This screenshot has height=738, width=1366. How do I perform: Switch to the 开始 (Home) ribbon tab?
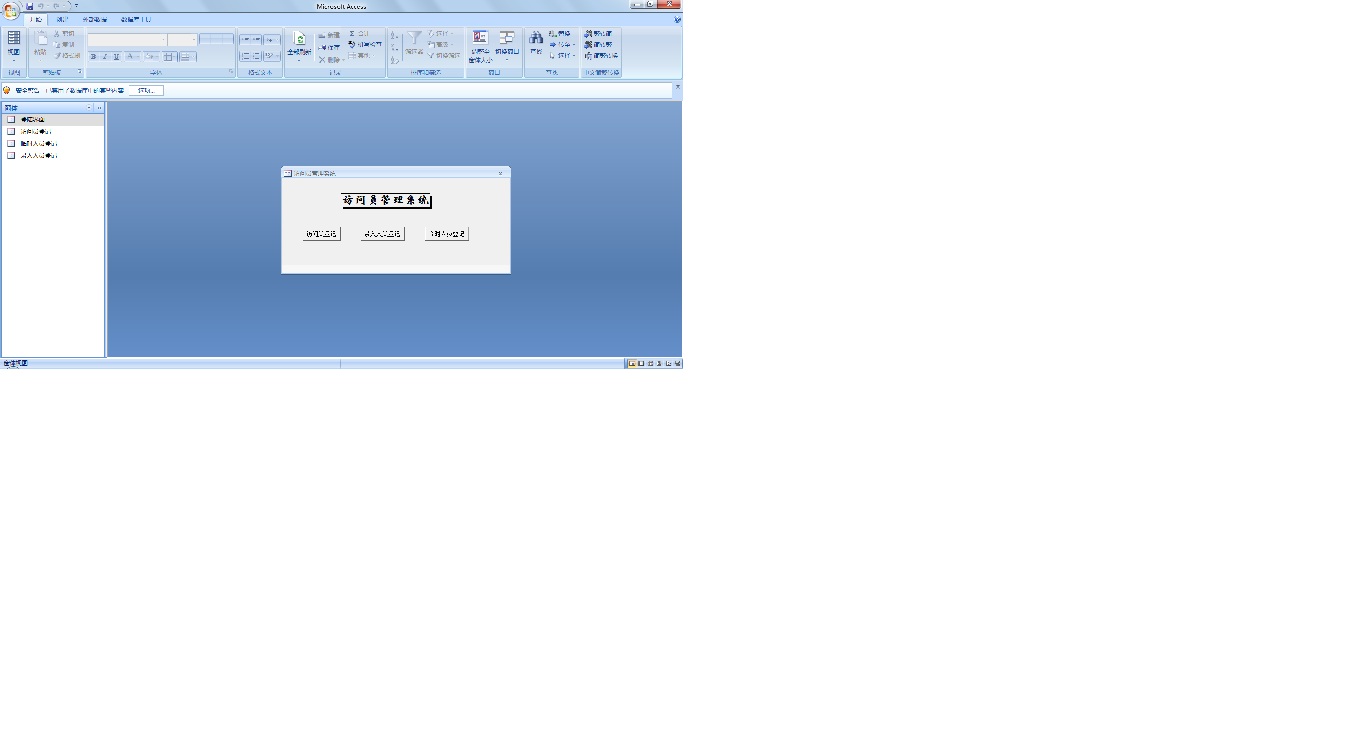(x=36, y=19)
